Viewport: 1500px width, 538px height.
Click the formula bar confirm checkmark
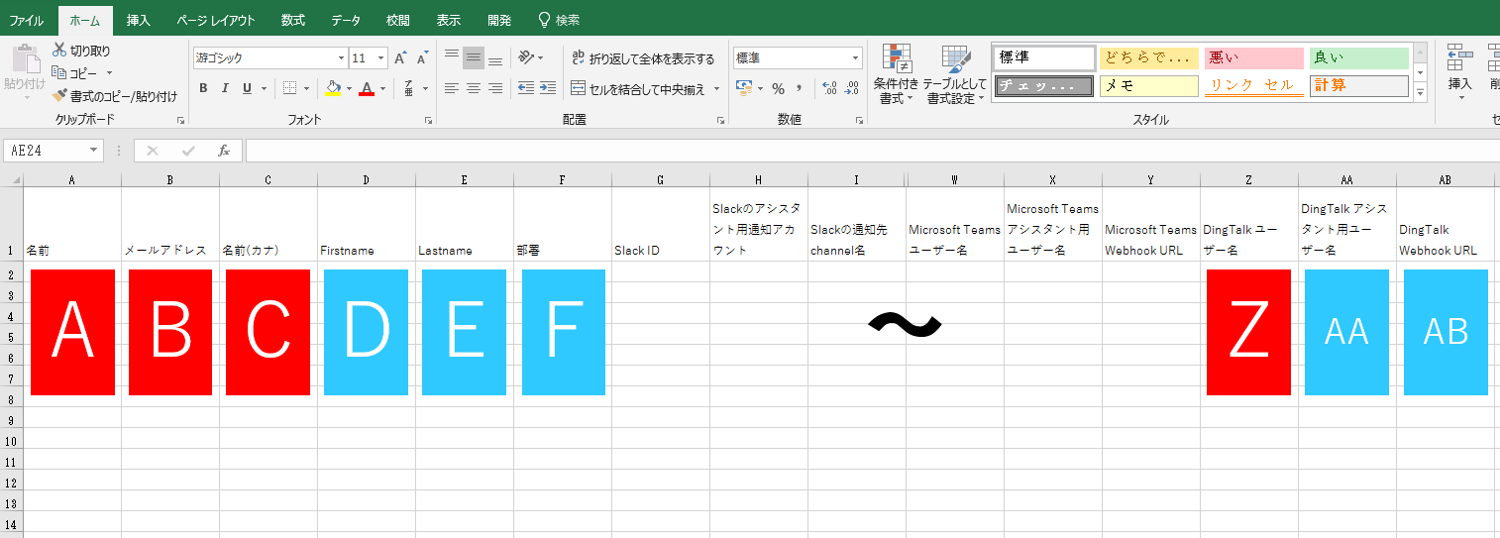188,150
